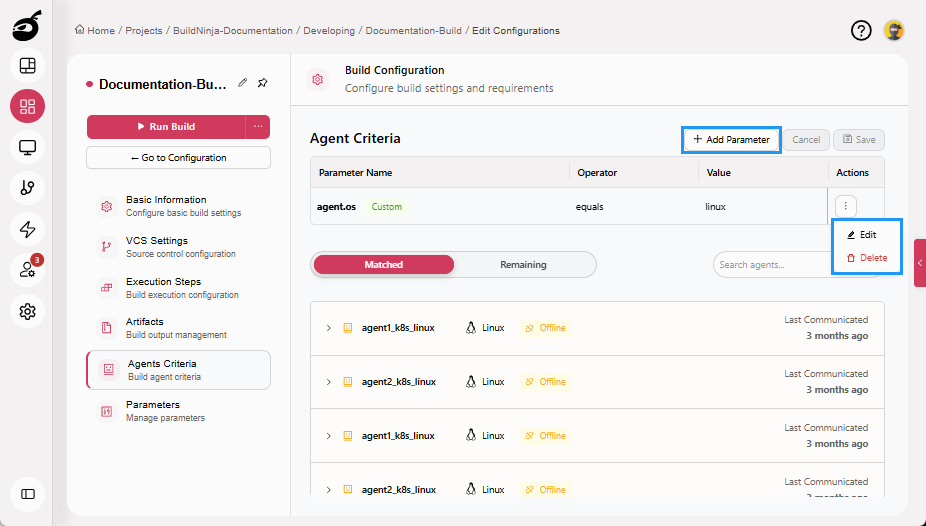The width and height of the screenshot is (926, 526).
Task: Open Execution Steps section
Action: 178,287
